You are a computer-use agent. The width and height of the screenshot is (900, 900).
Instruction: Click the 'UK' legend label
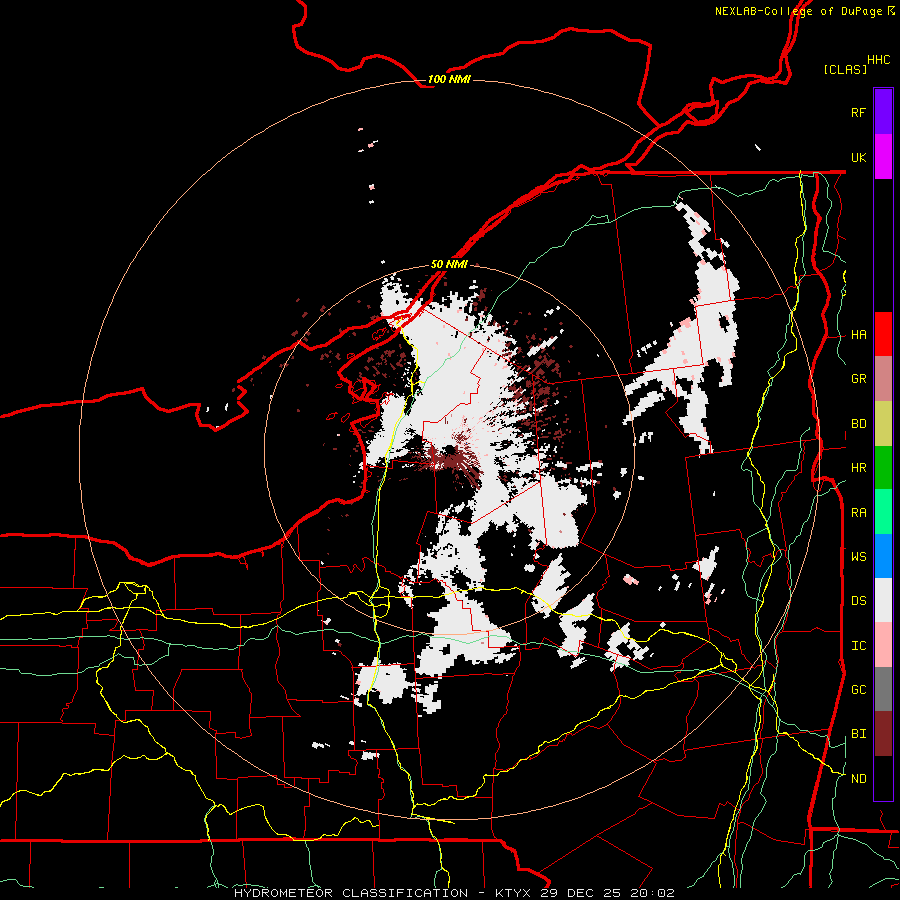(858, 157)
